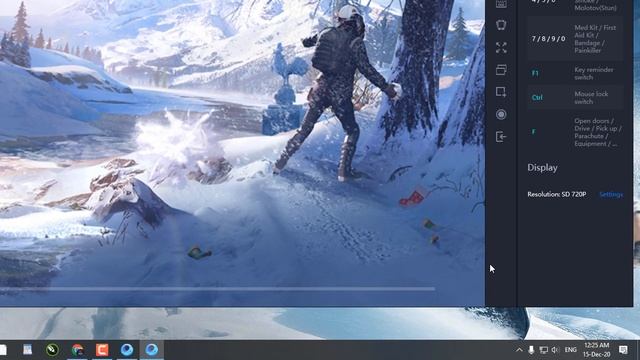Open the orange Camtasia taskbar icon
Image resolution: width=640 pixels, height=360 pixels.
[x=102, y=350]
